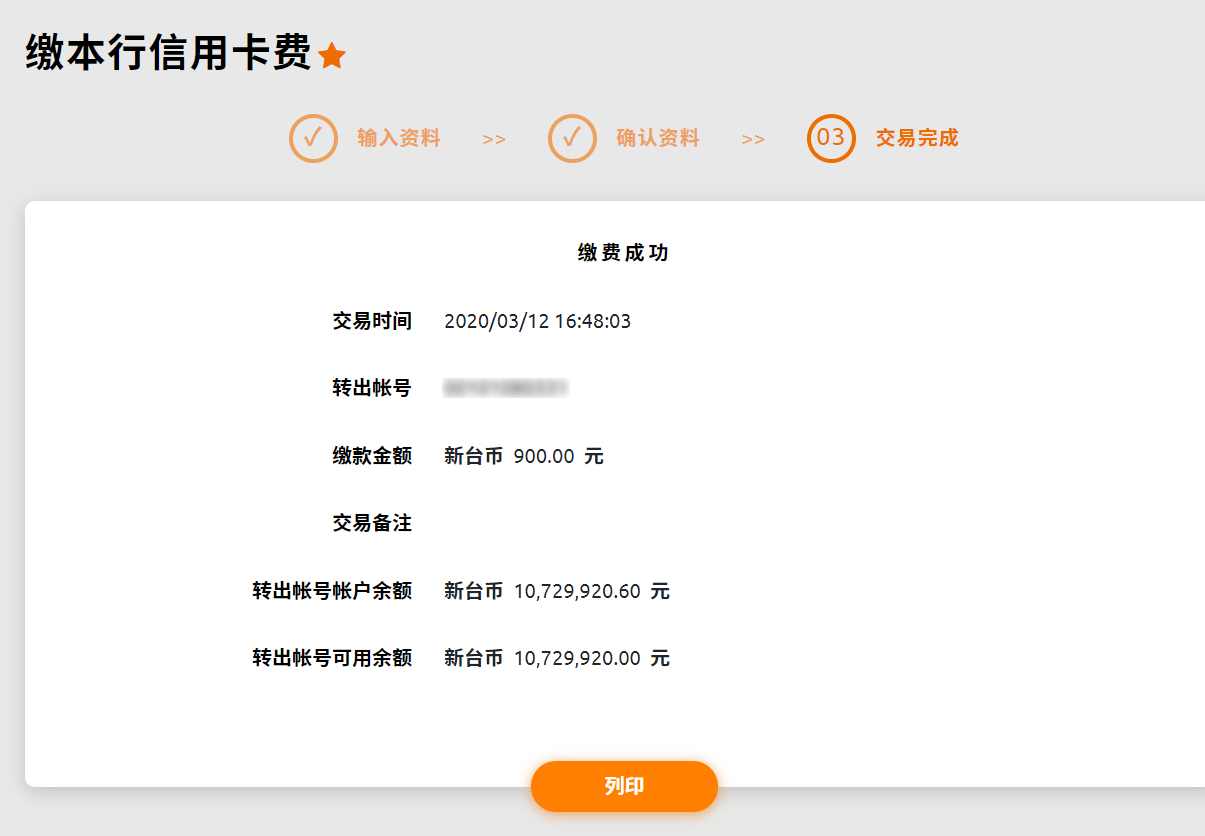1205x836 pixels.
Task: Click the 缴本行信用卡费 page title
Action: (x=168, y=53)
